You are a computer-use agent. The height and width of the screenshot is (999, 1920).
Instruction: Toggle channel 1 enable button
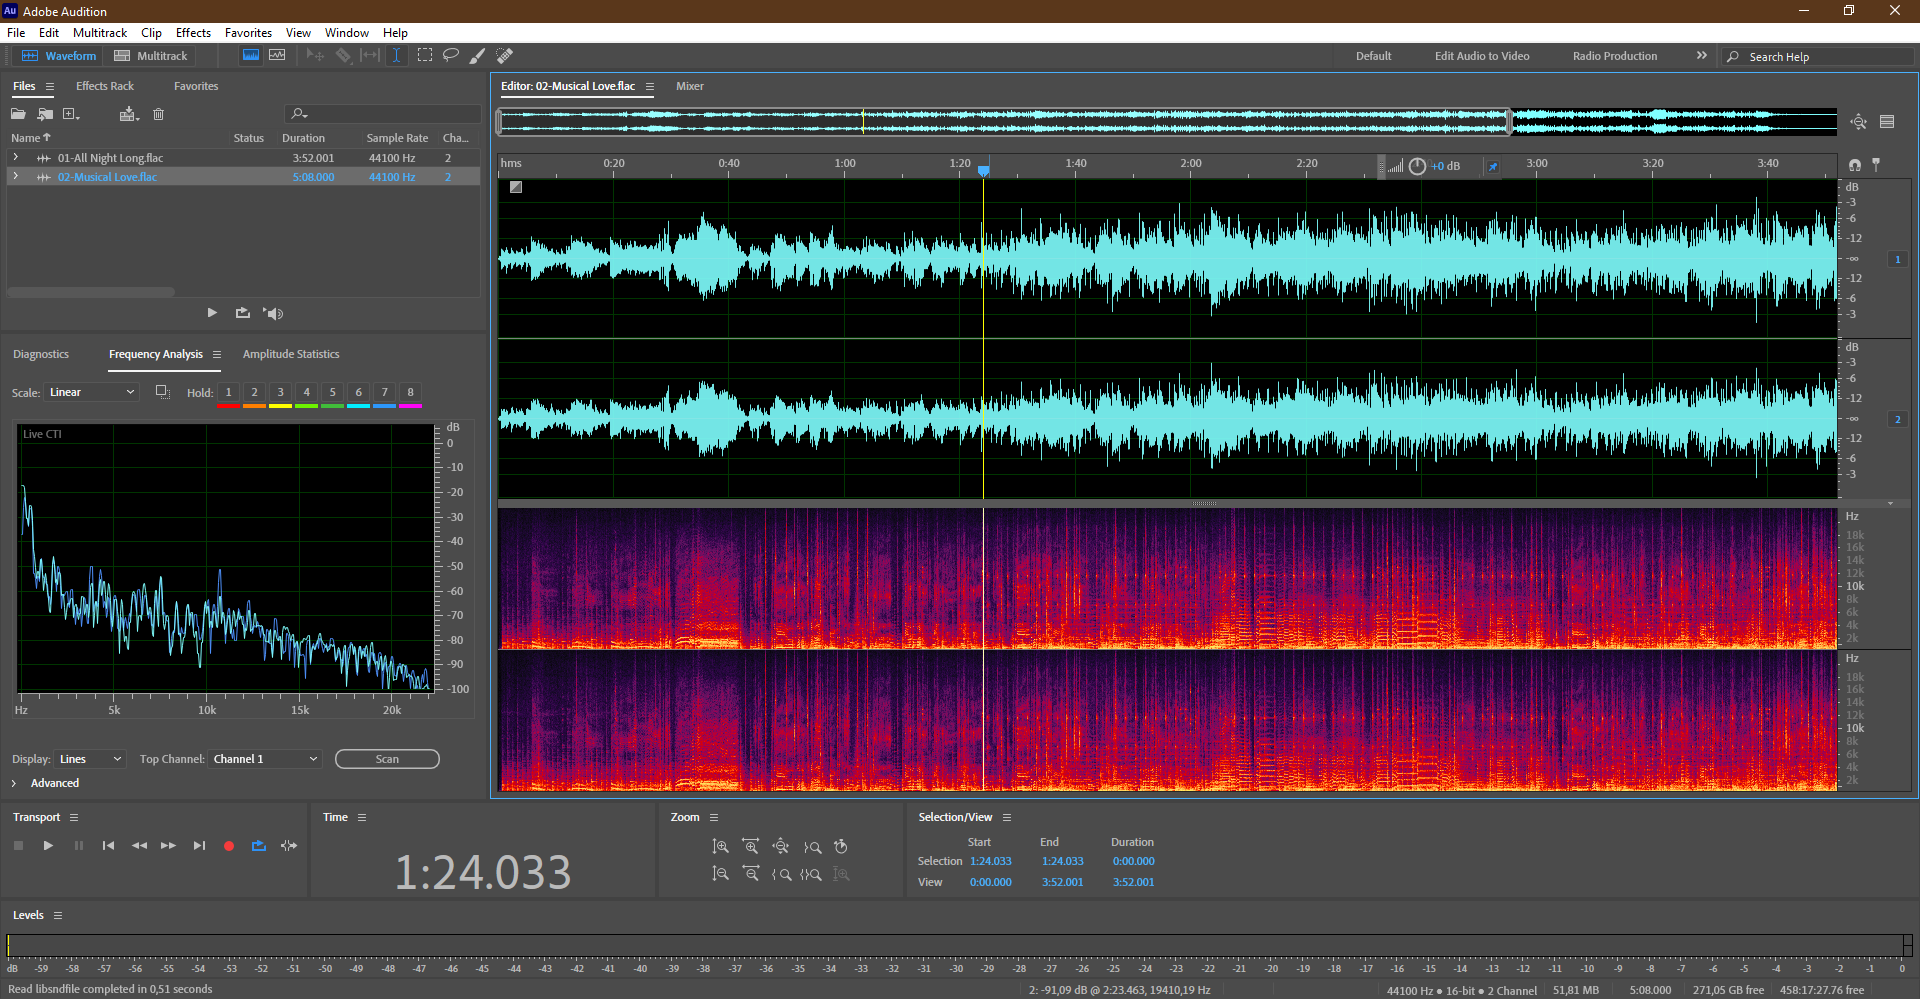[x=1898, y=259]
